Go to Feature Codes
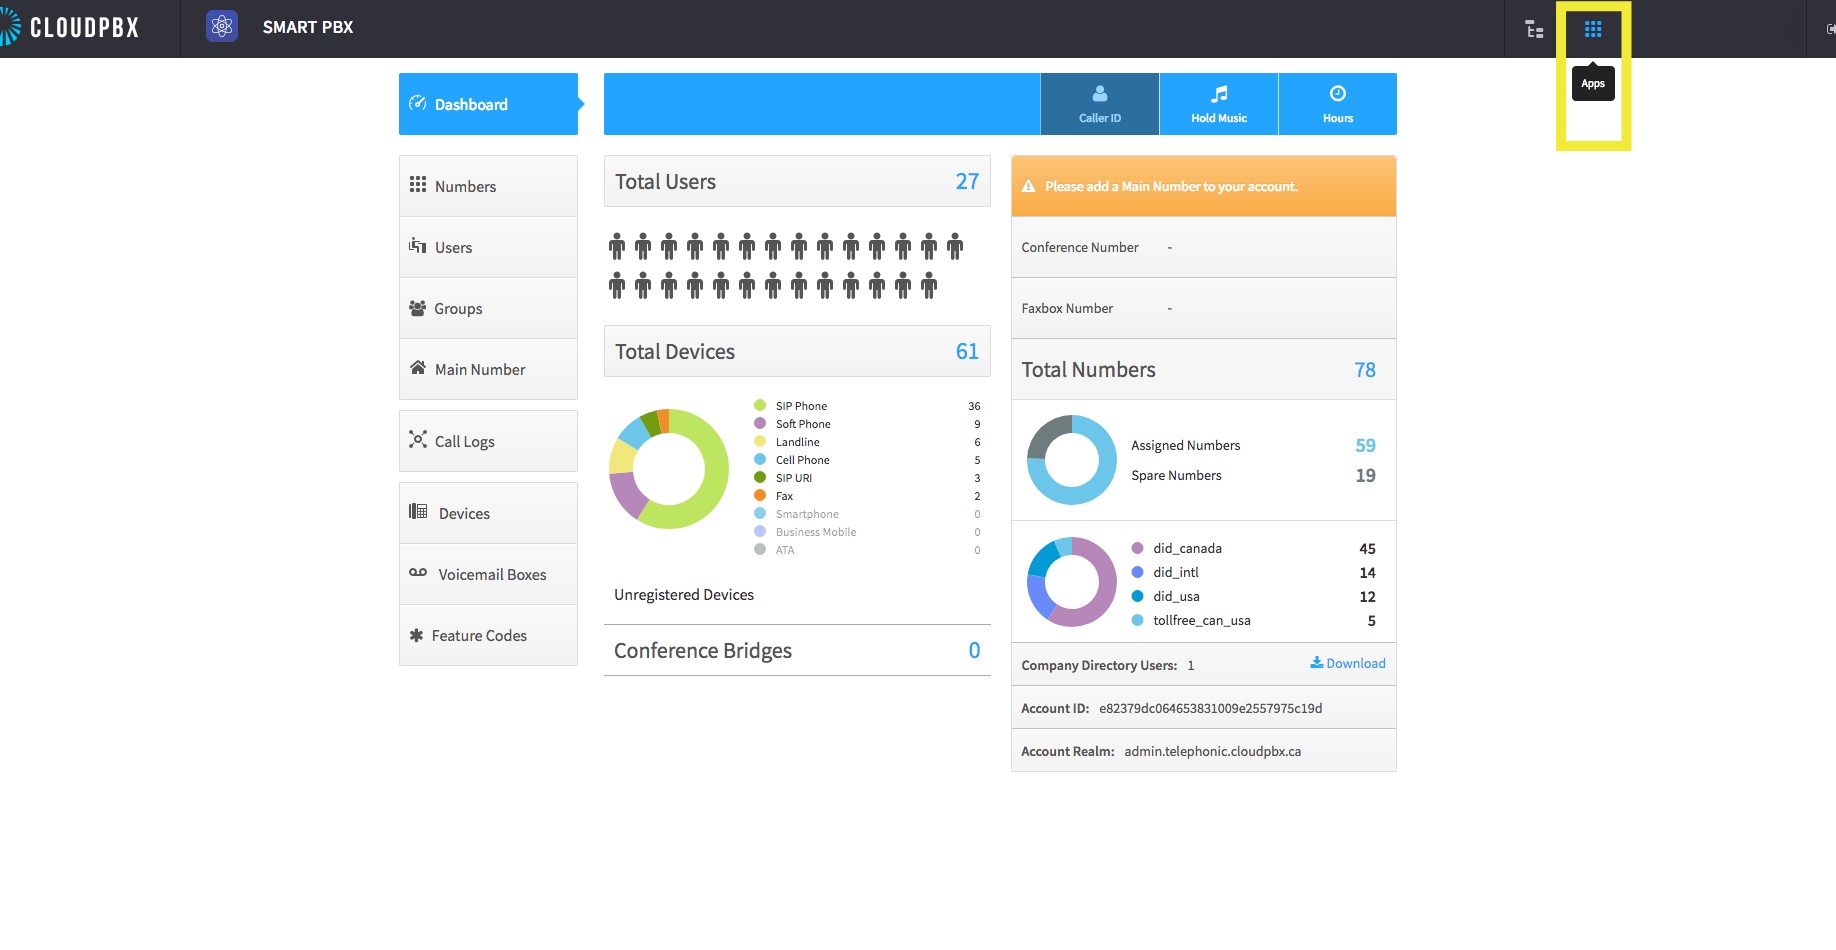This screenshot has width=1836, height=950. [488, 635]
